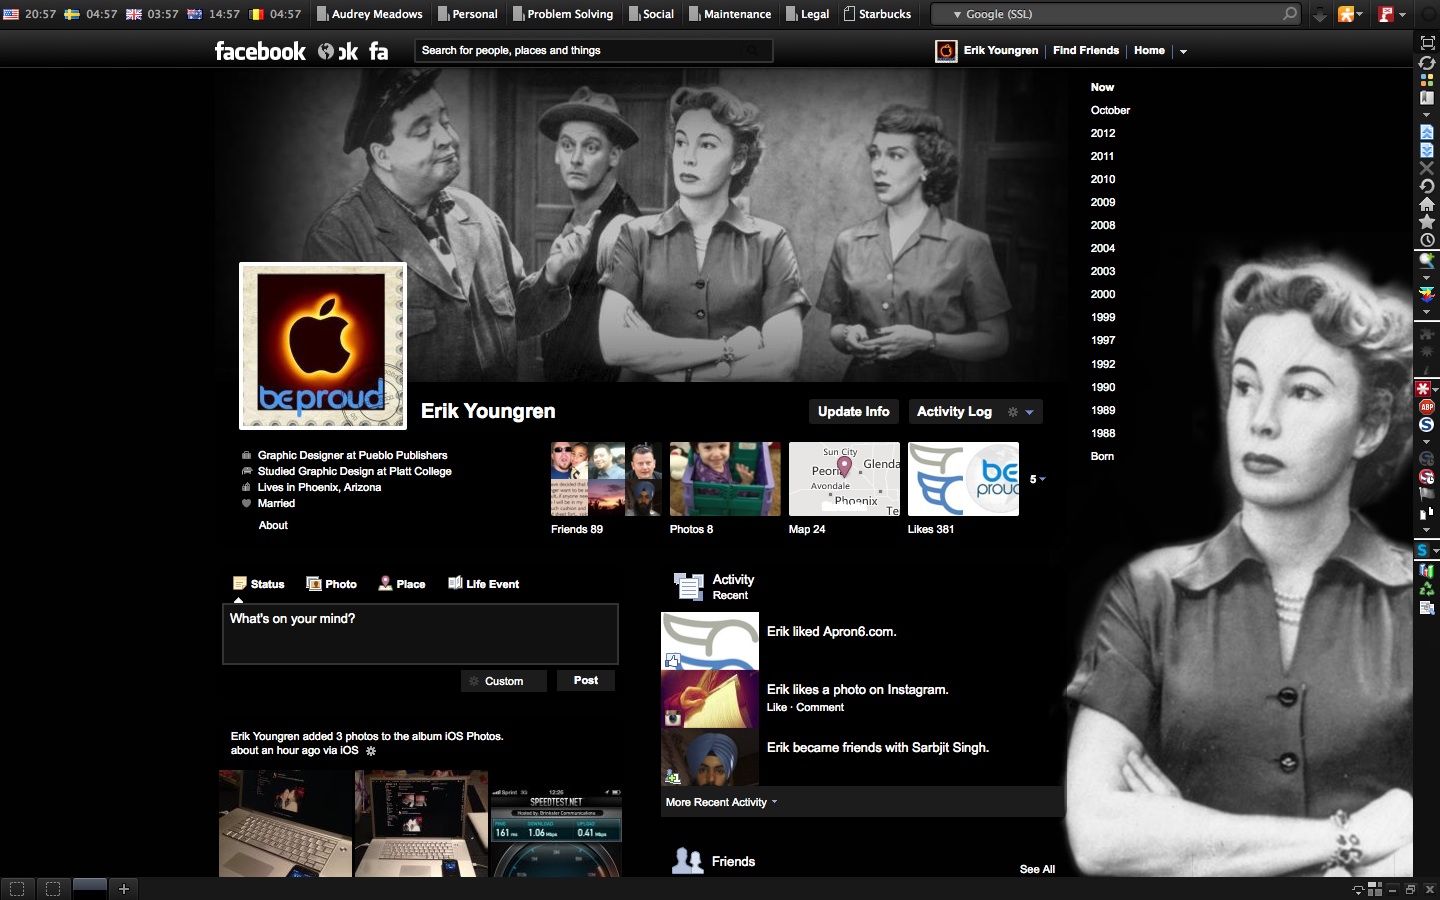This screenshot has height=900, width=1440.
Task: Click the X stop icon in the sidebar
Action: [1427, 168]
